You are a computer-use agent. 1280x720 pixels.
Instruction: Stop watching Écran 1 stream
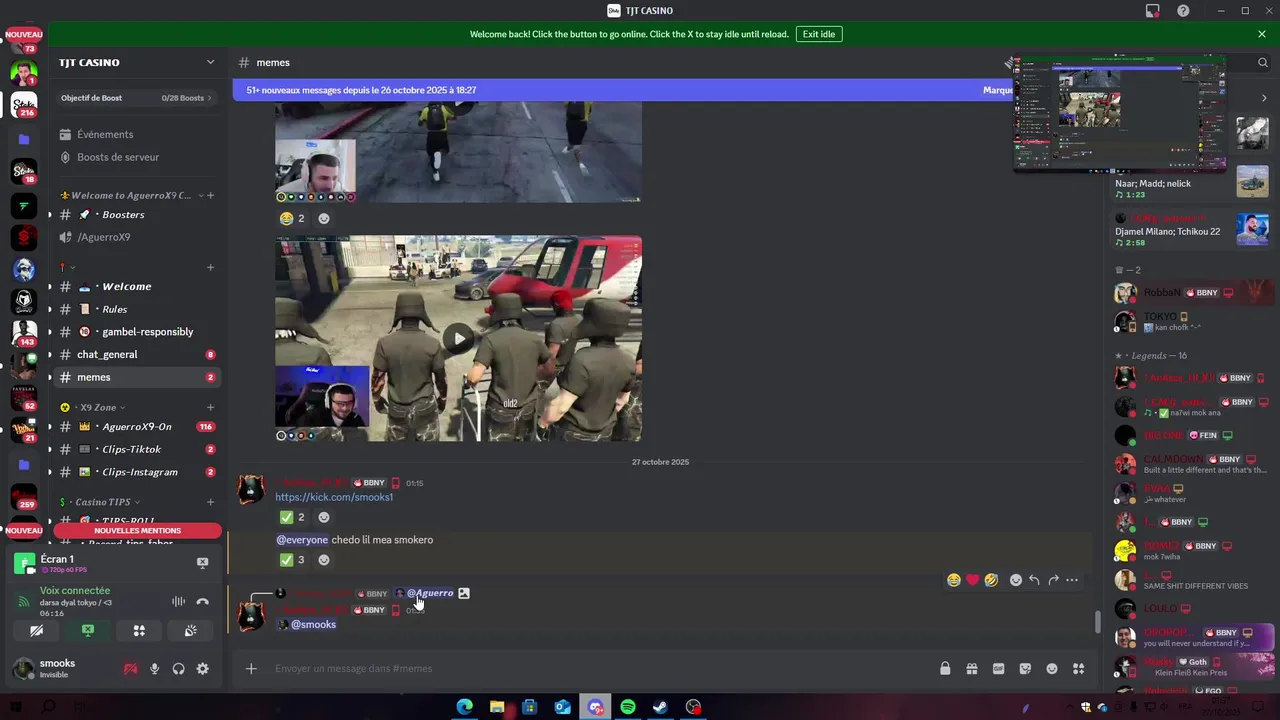(x=202, y=563)
